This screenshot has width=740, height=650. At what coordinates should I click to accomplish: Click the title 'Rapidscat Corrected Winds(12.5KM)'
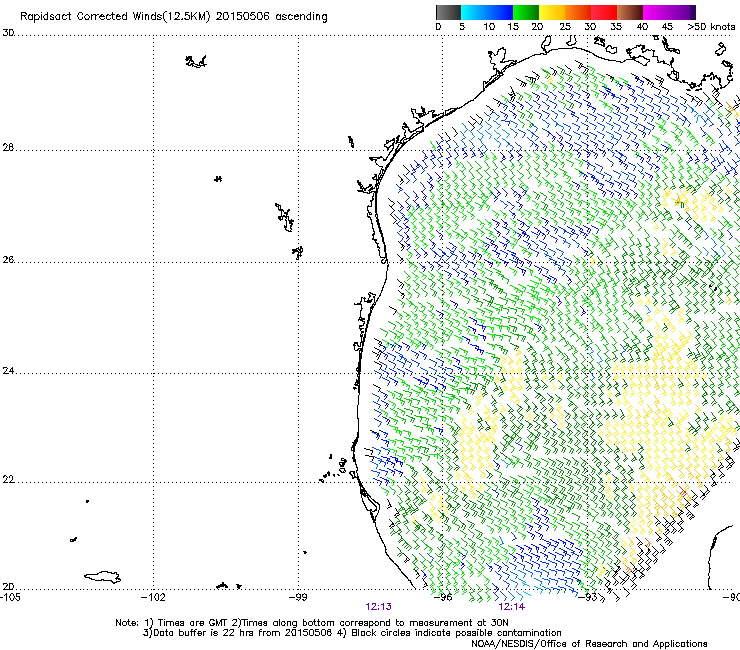pos(115,17)
